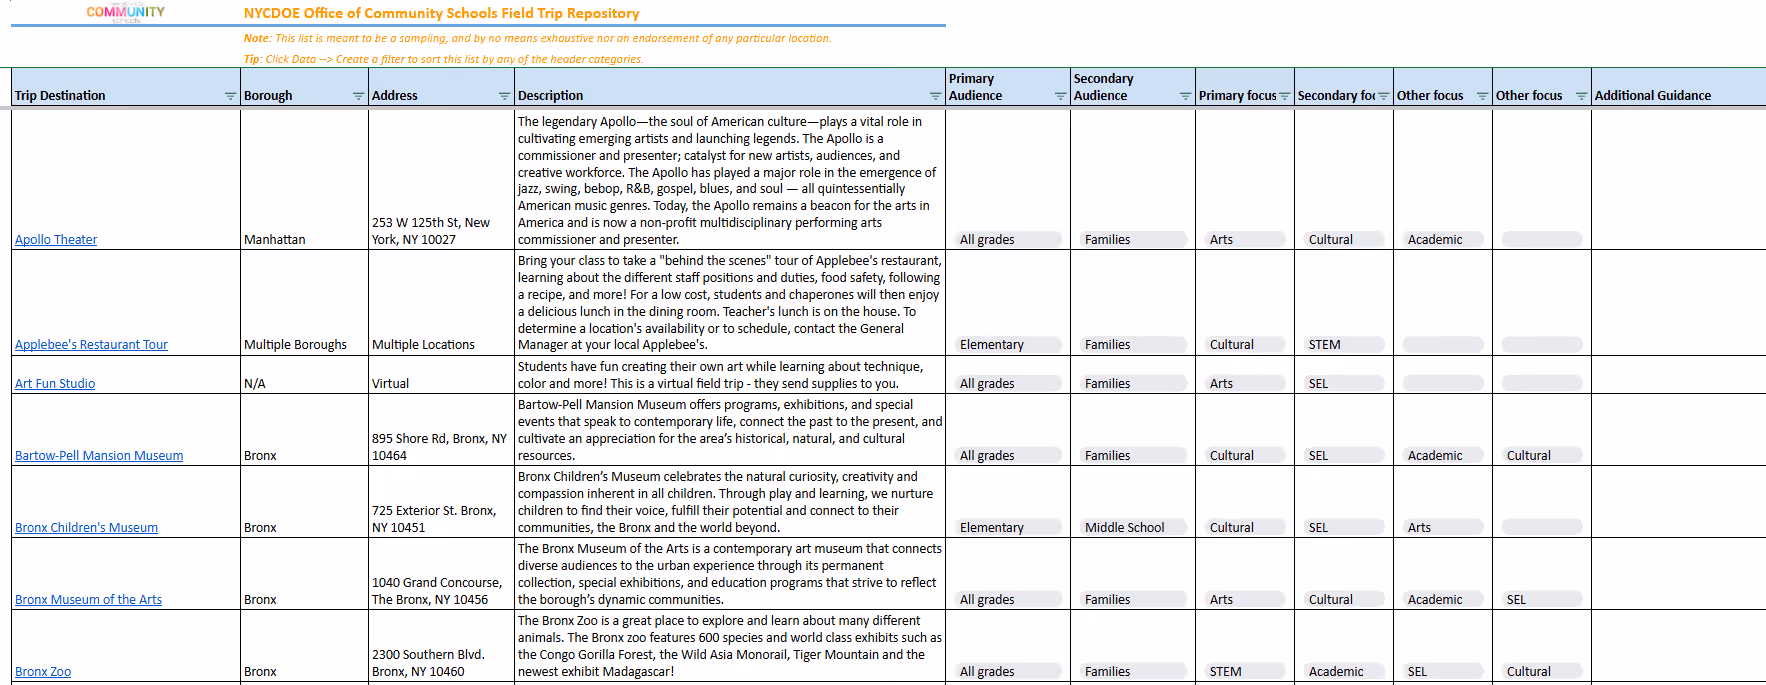Open Bronx Children's Museum link

pyautogui.click(x=86, y=528)
